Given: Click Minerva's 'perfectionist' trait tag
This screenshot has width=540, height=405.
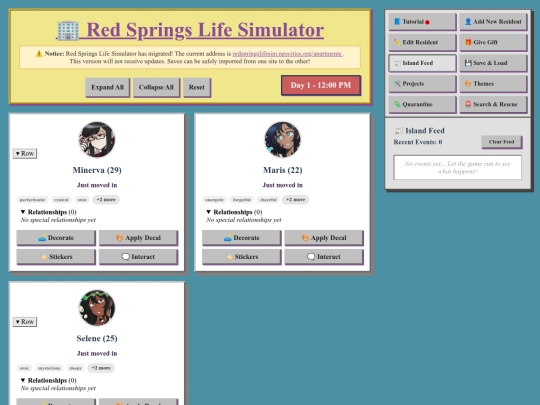Looking at the screenshot, I should [32, 200].
